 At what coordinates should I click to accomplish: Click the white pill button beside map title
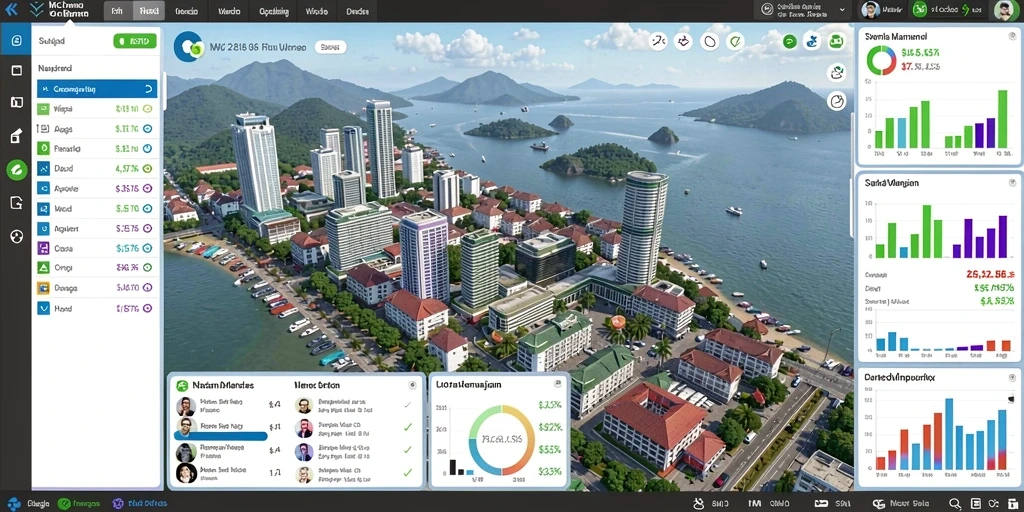[330, 47]
